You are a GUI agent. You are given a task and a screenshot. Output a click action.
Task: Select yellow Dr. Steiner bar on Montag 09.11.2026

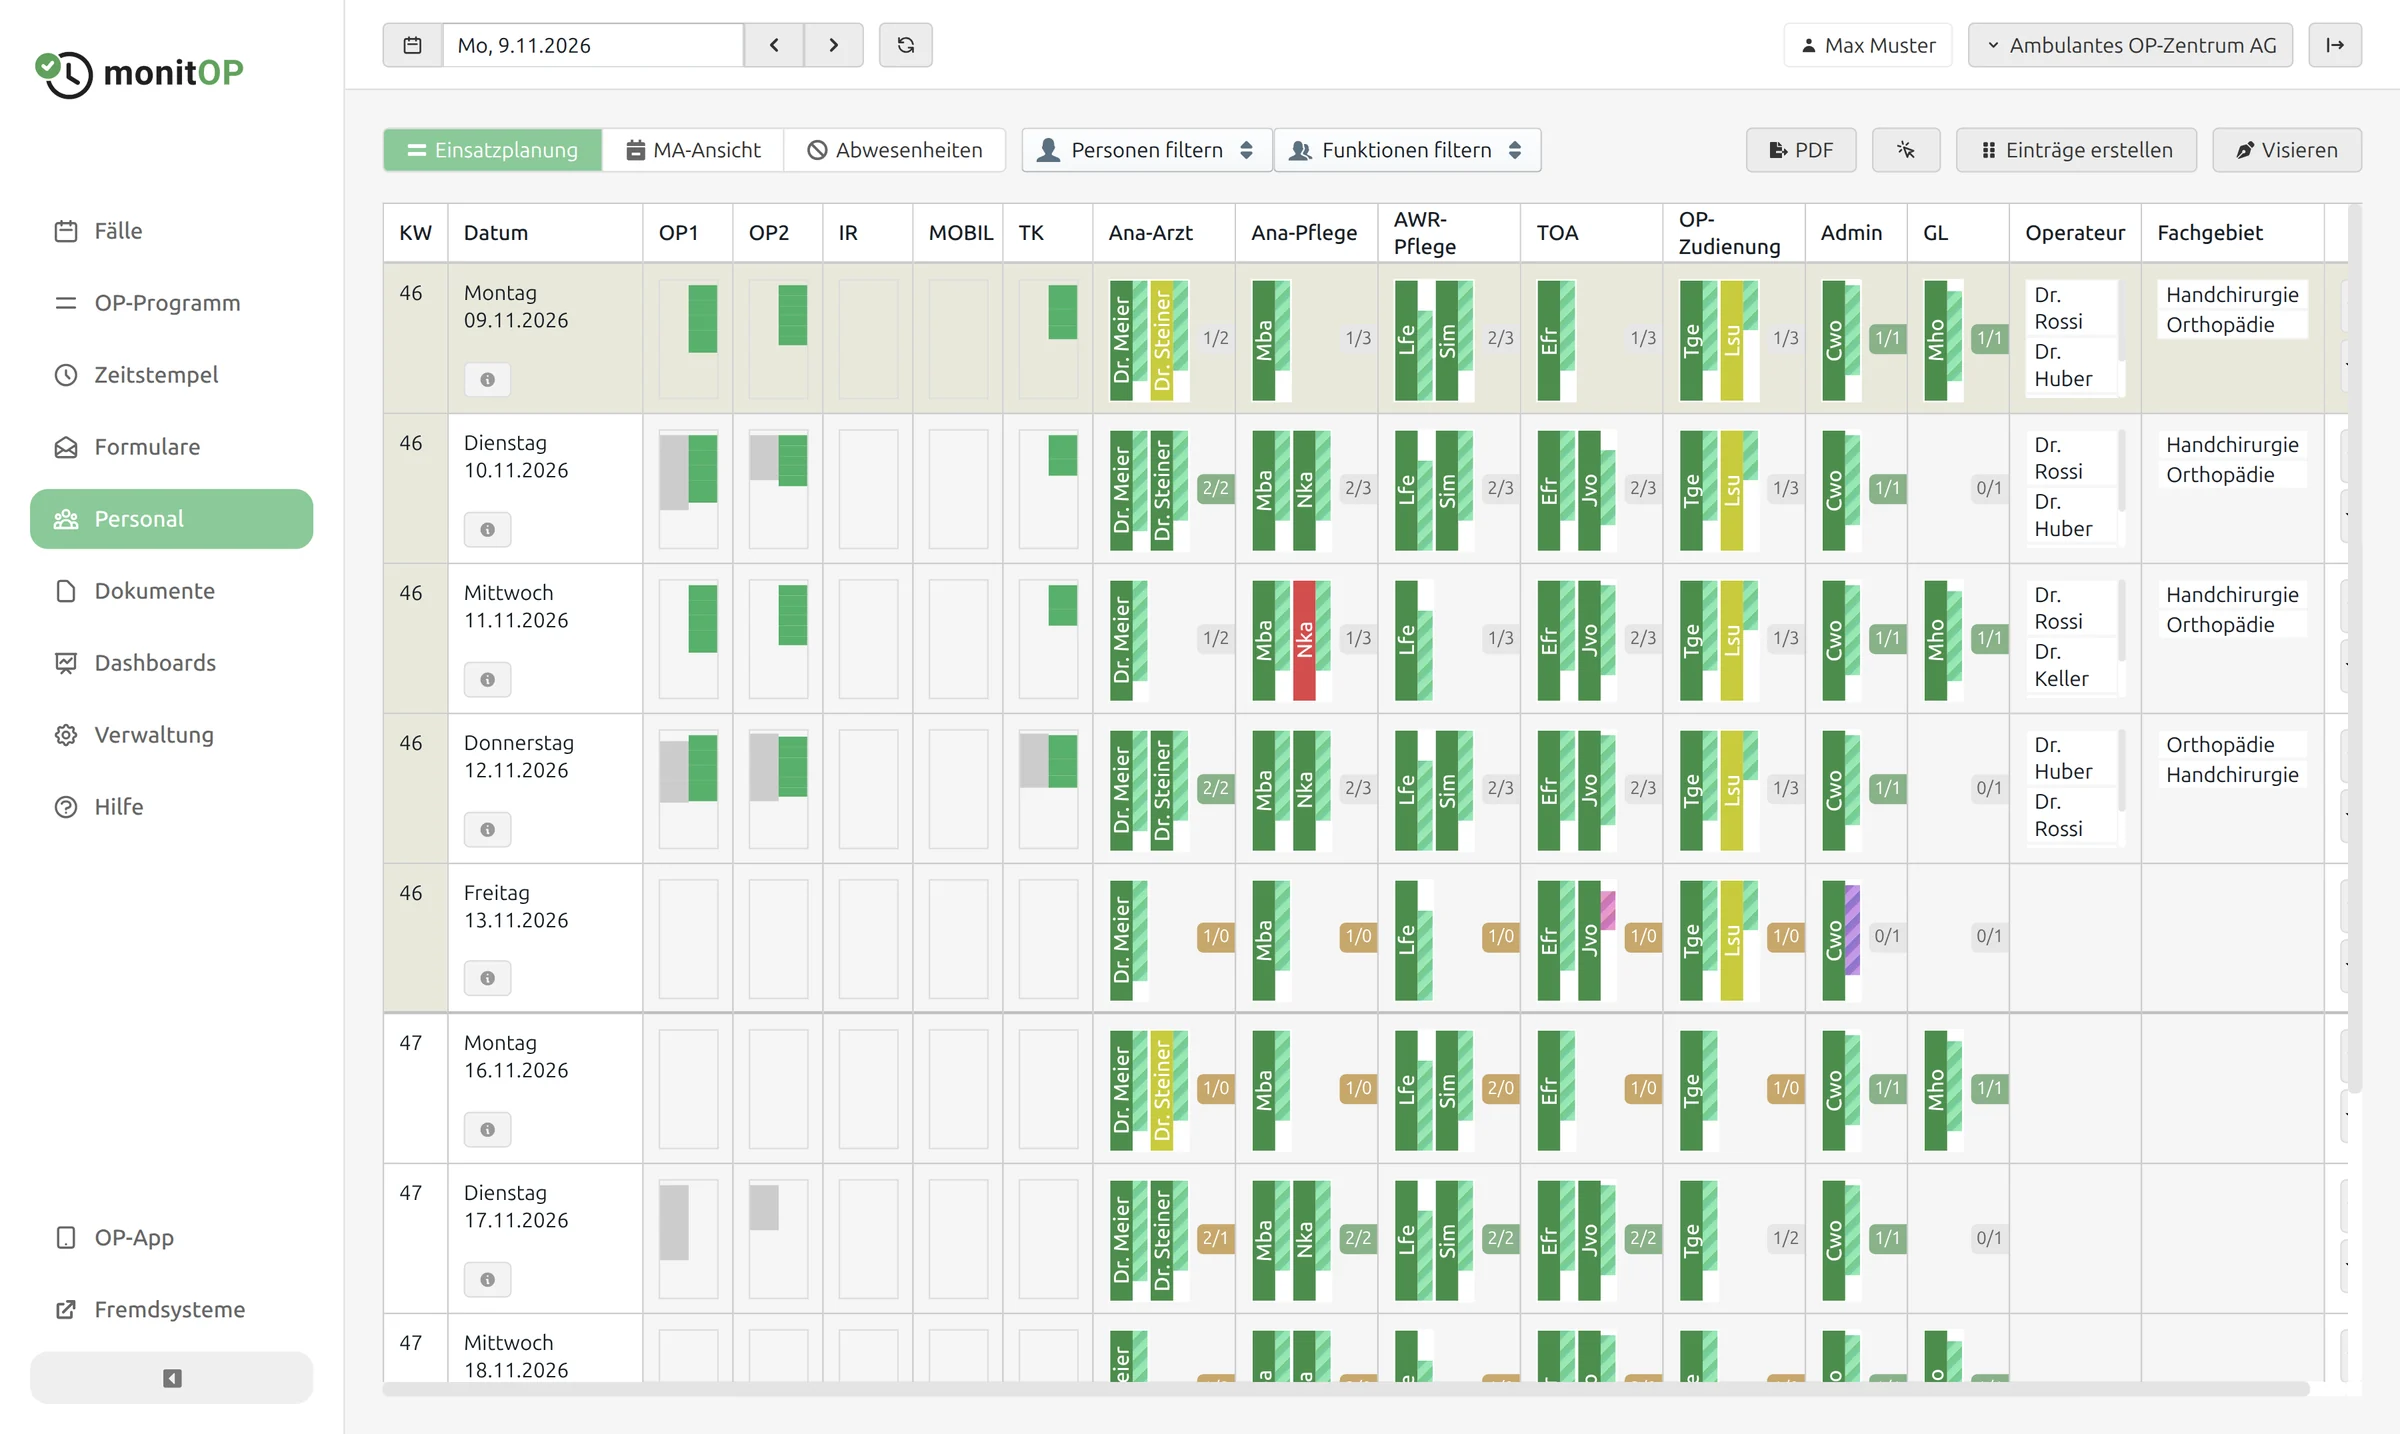(1162, 340)
